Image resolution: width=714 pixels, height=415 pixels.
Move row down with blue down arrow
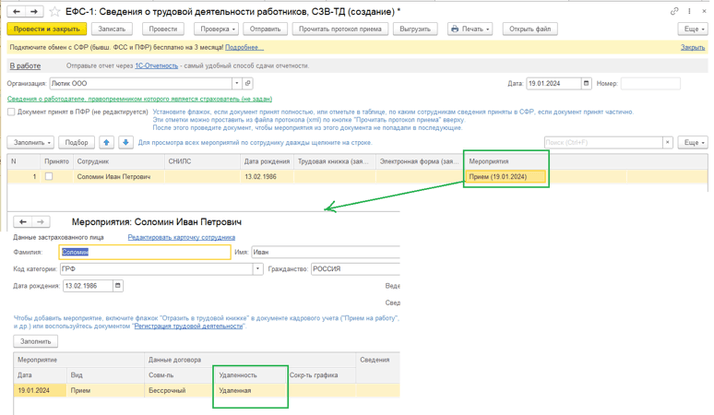125,142
